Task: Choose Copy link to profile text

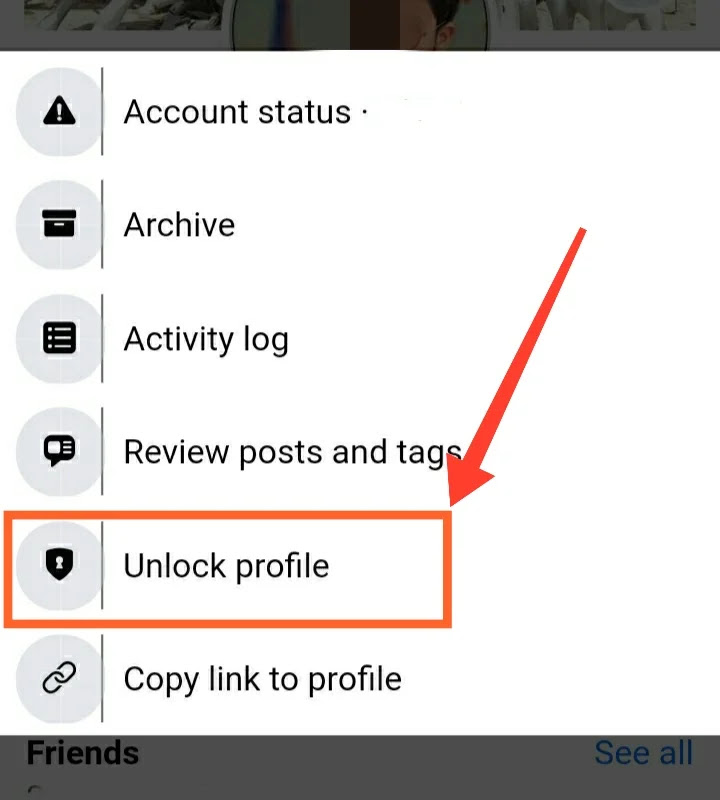Action: (263, 679)
